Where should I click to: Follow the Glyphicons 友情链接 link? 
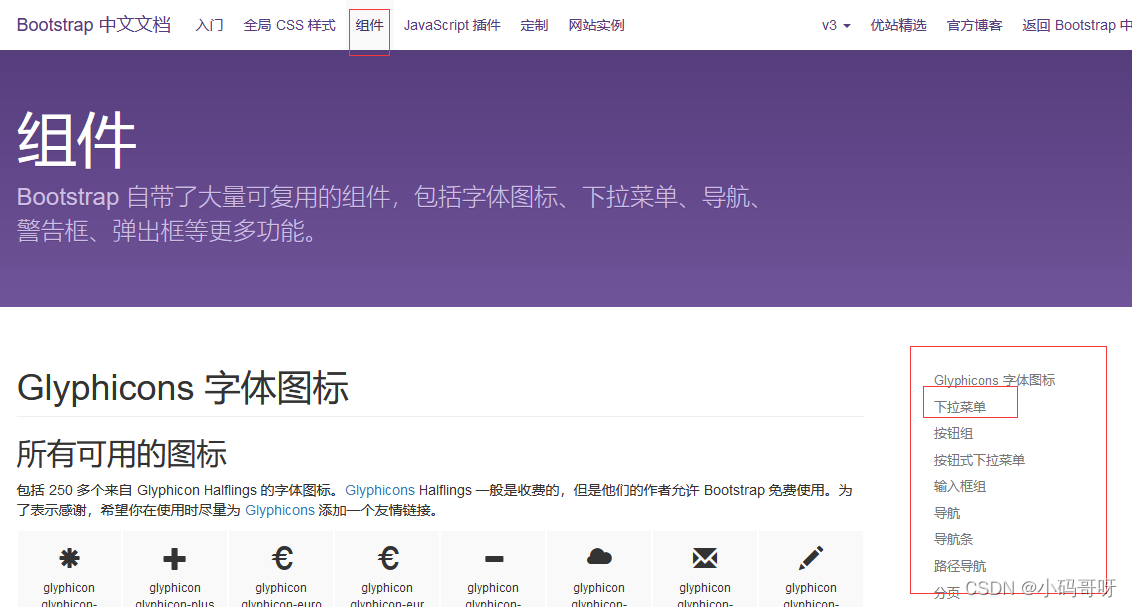pyautogui.click(x=280, y=510)
